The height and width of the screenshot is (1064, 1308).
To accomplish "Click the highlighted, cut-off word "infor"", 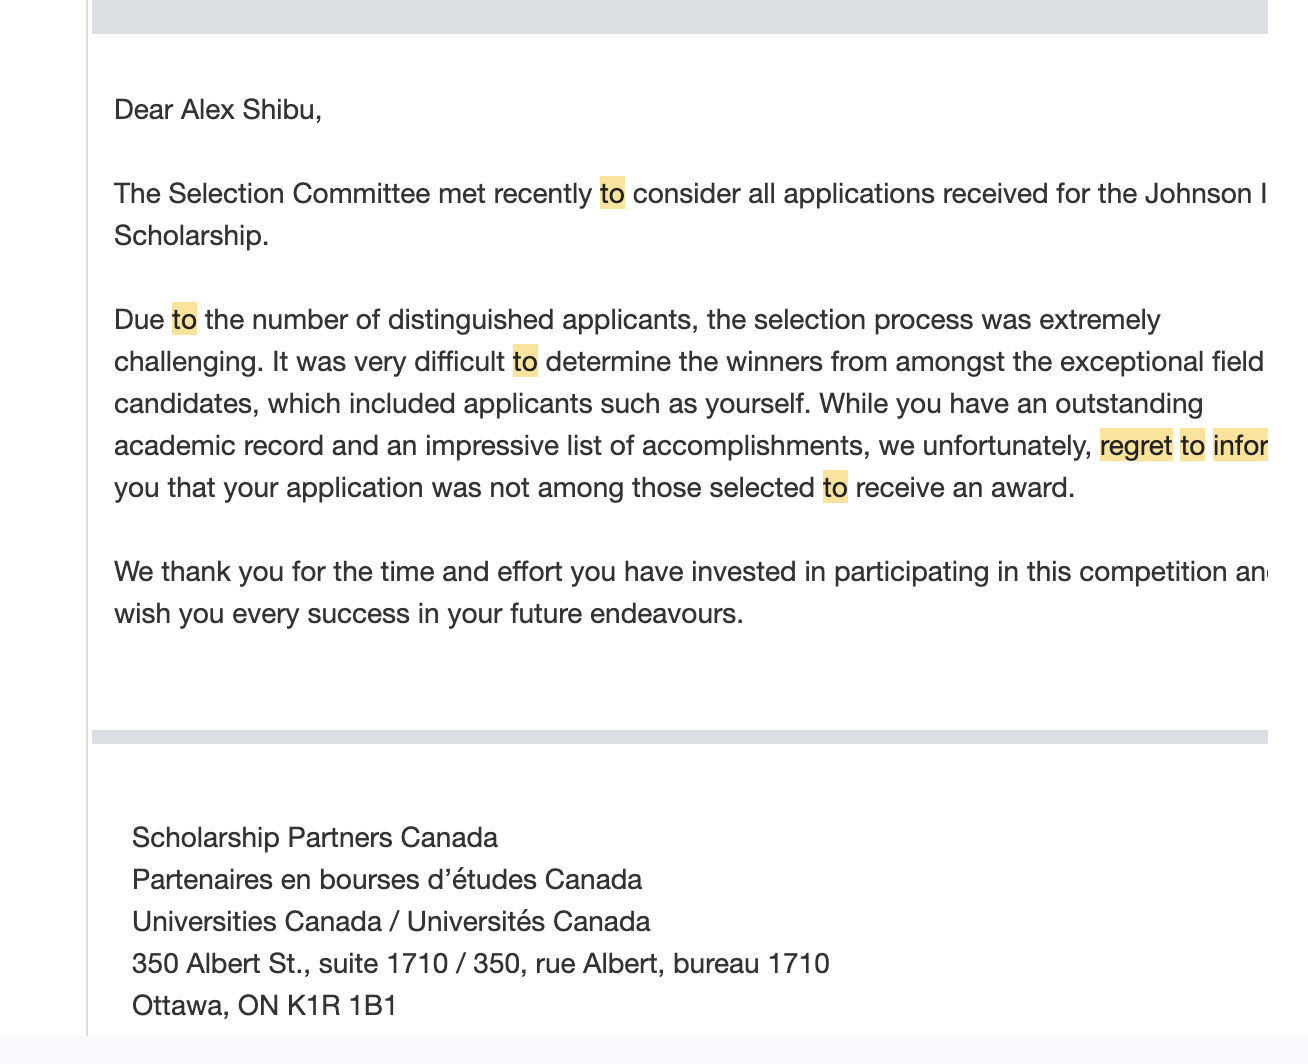I will pos(1240,446).
